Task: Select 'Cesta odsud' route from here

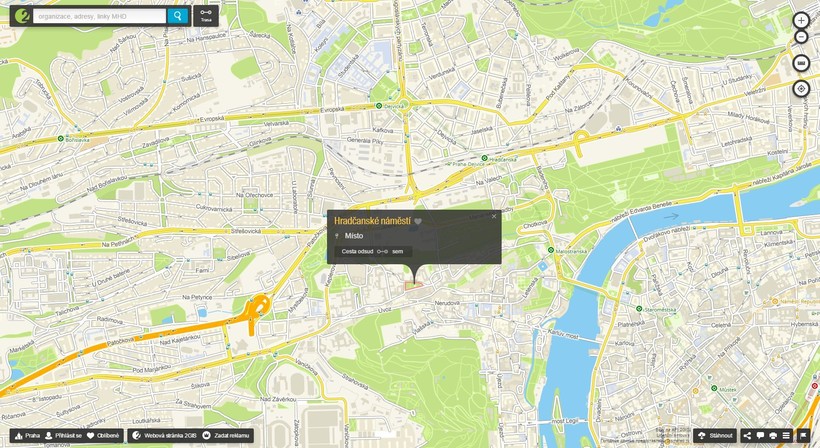Action: [357, 251]
